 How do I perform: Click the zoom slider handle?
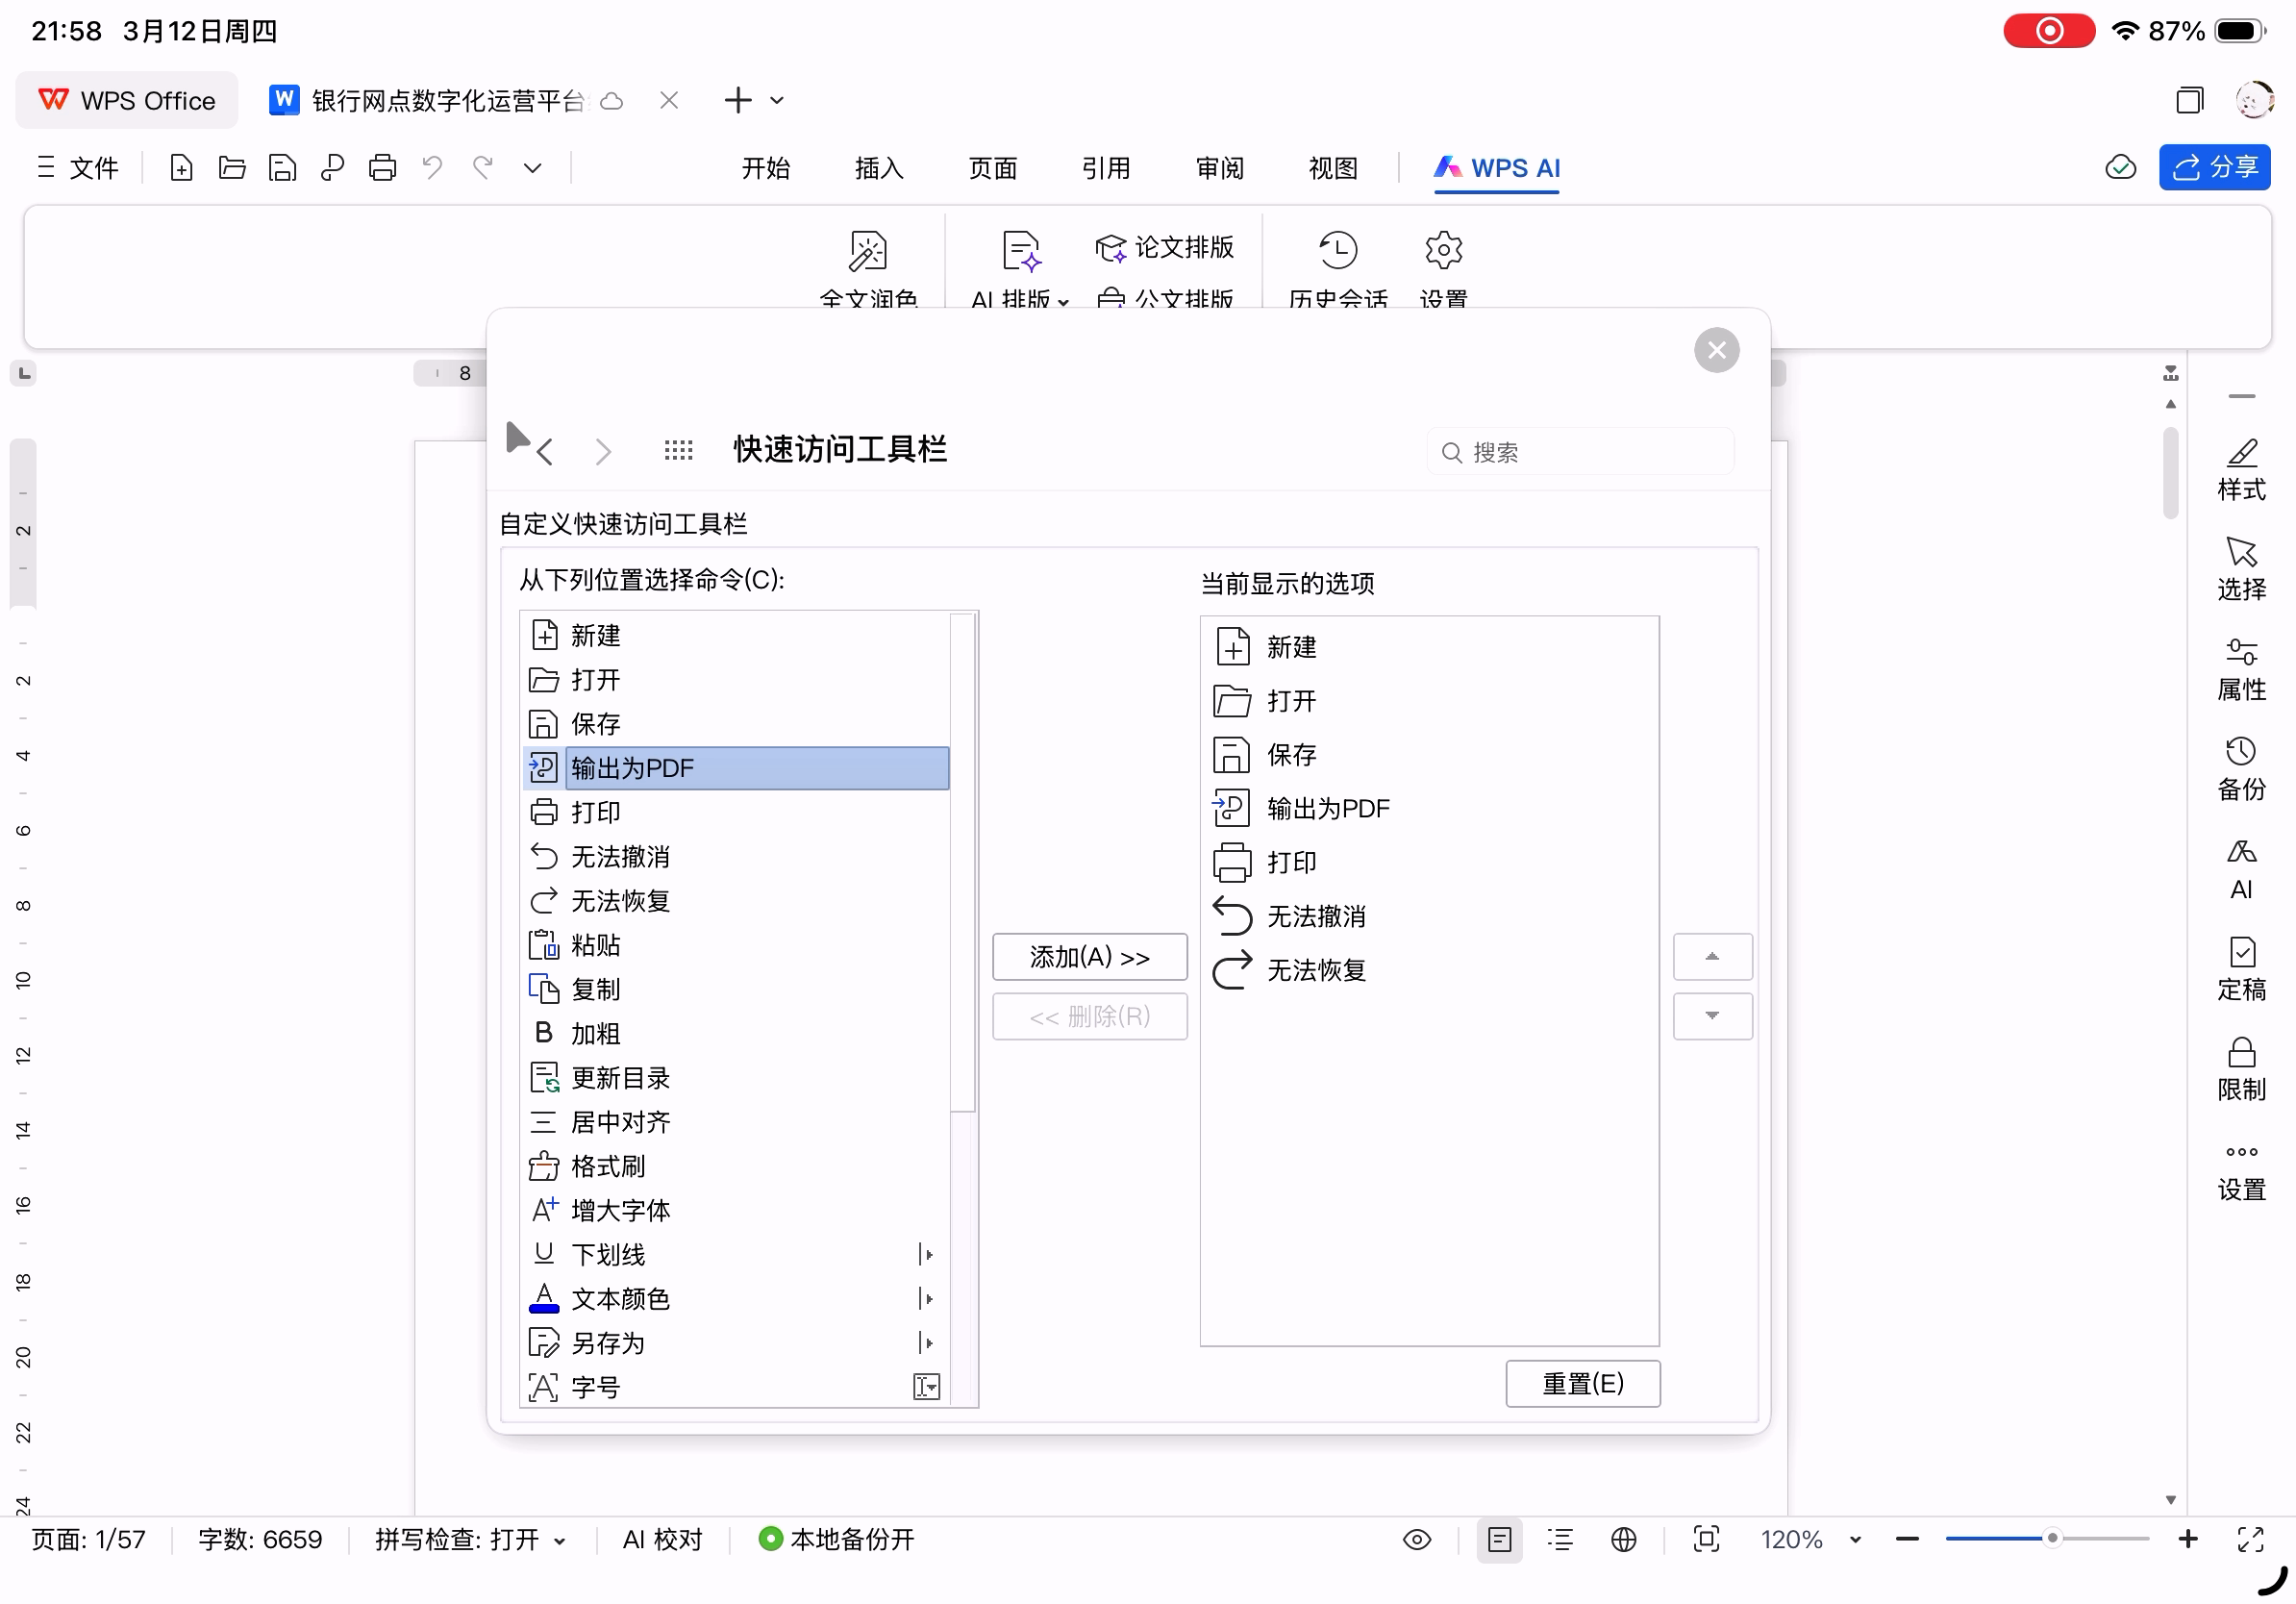[2052, 1538]
